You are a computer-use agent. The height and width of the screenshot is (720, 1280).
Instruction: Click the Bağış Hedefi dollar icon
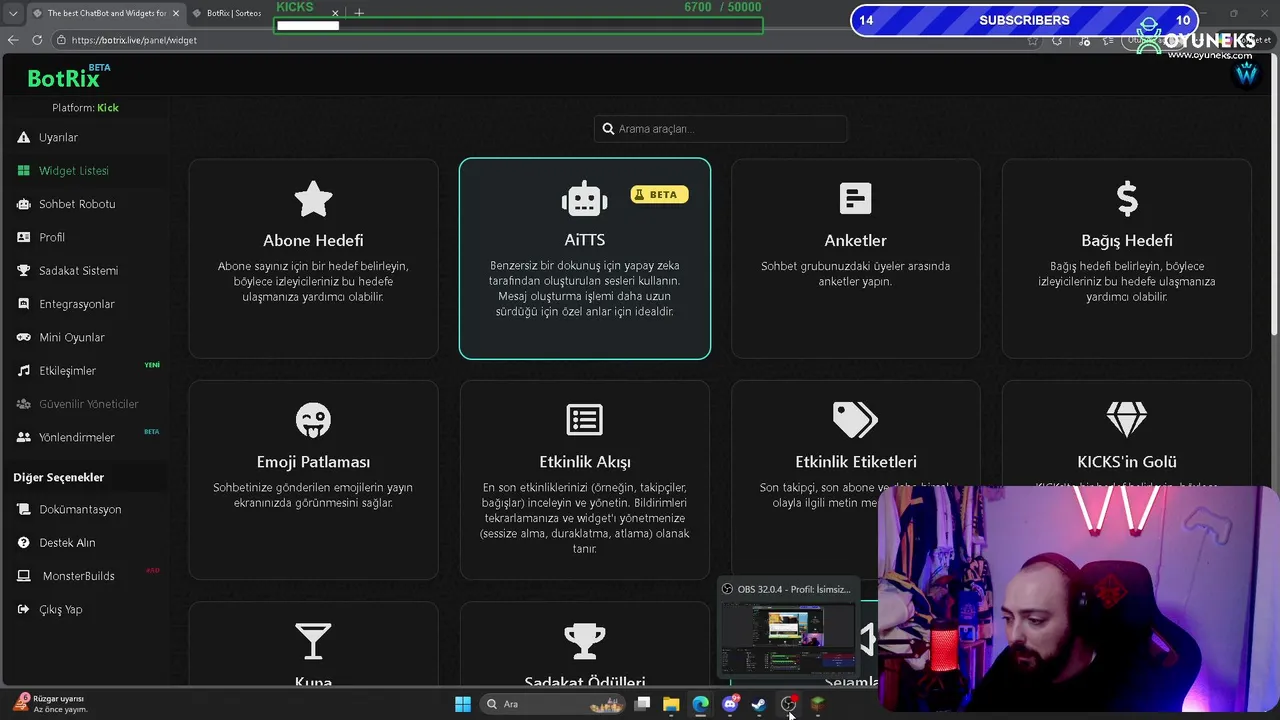pyautogui.click(x=1127, y=199)
